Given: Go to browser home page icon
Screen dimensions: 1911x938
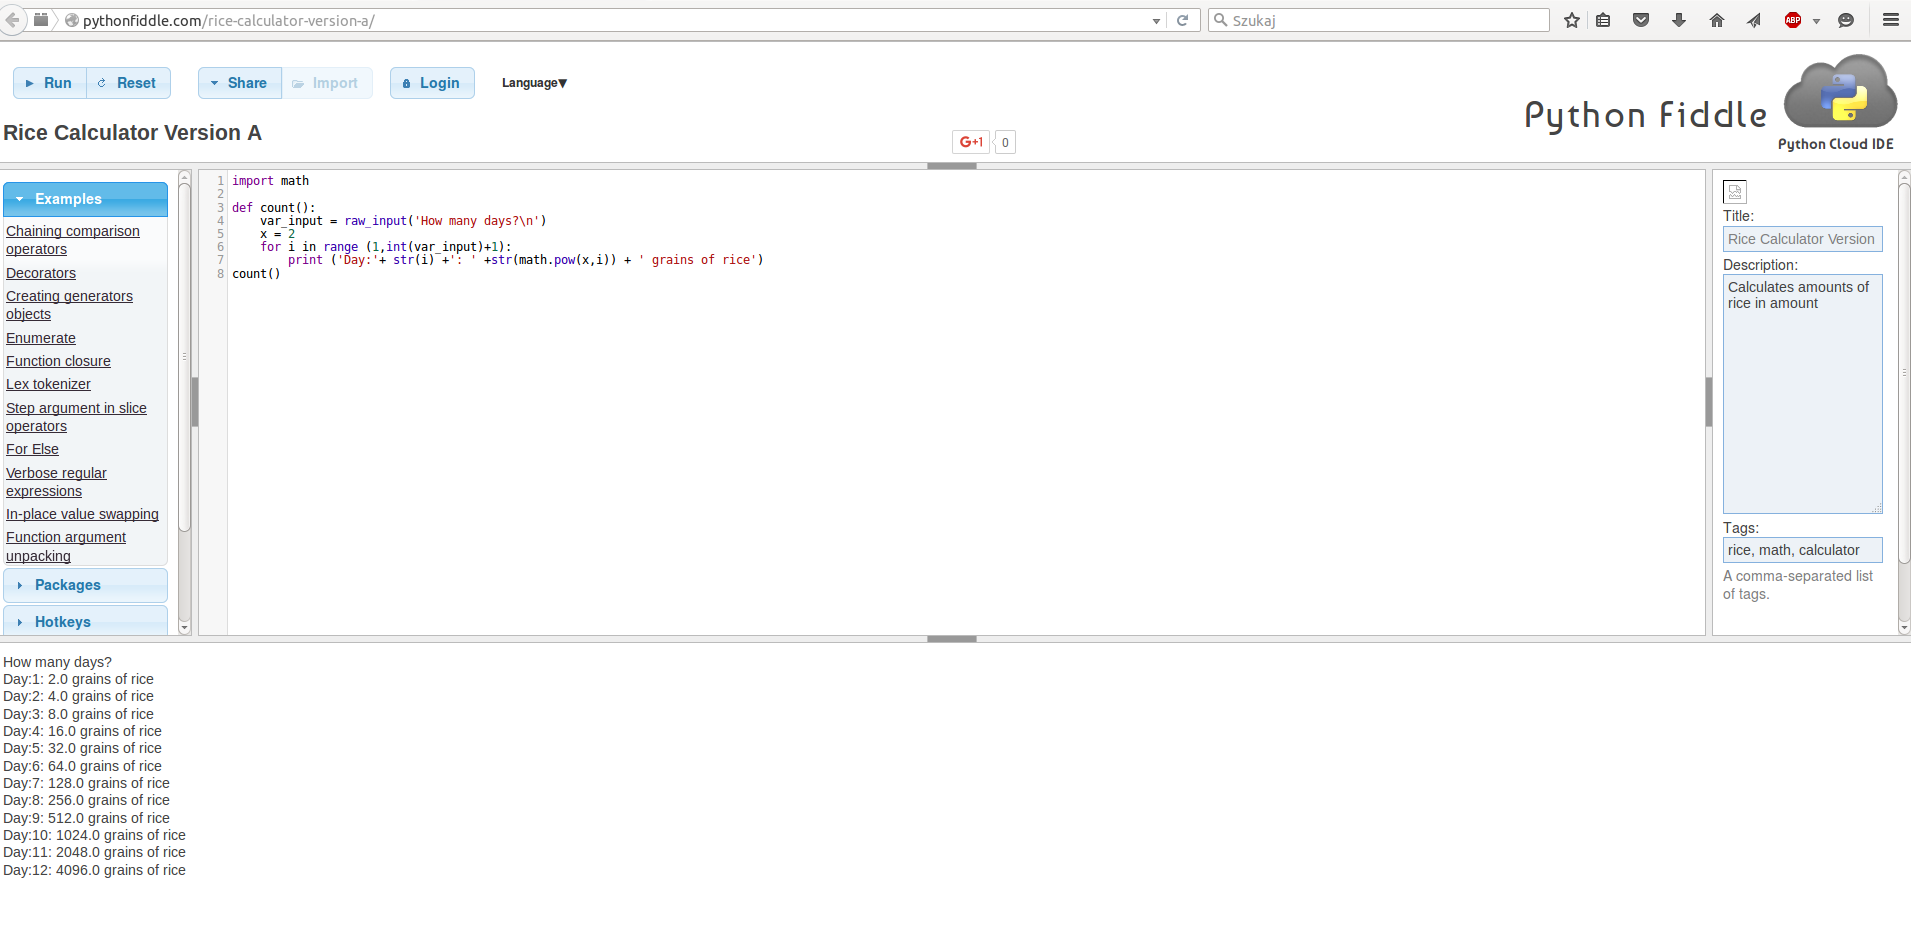Looking at the screenshot, I should click(x=1717, y=20).
